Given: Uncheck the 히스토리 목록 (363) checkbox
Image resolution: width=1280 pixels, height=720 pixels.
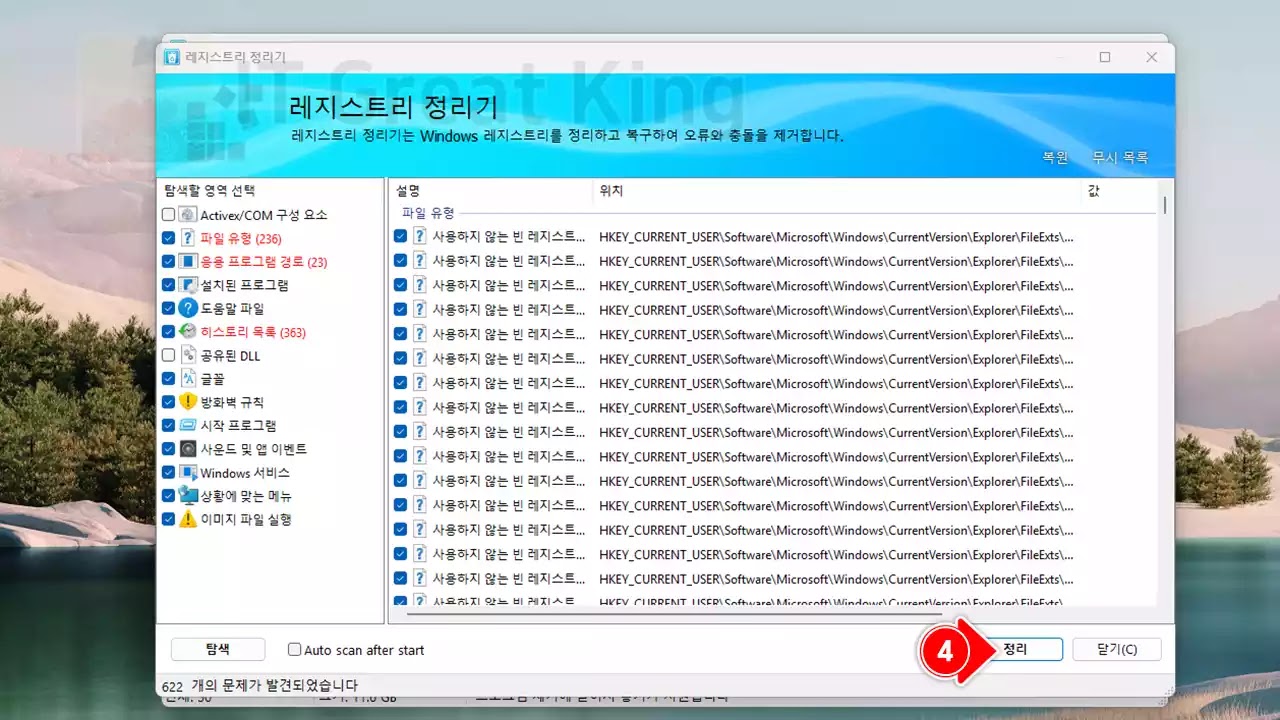Looking at the screenshot, I should pyautogui.click(x=168, y=332).
